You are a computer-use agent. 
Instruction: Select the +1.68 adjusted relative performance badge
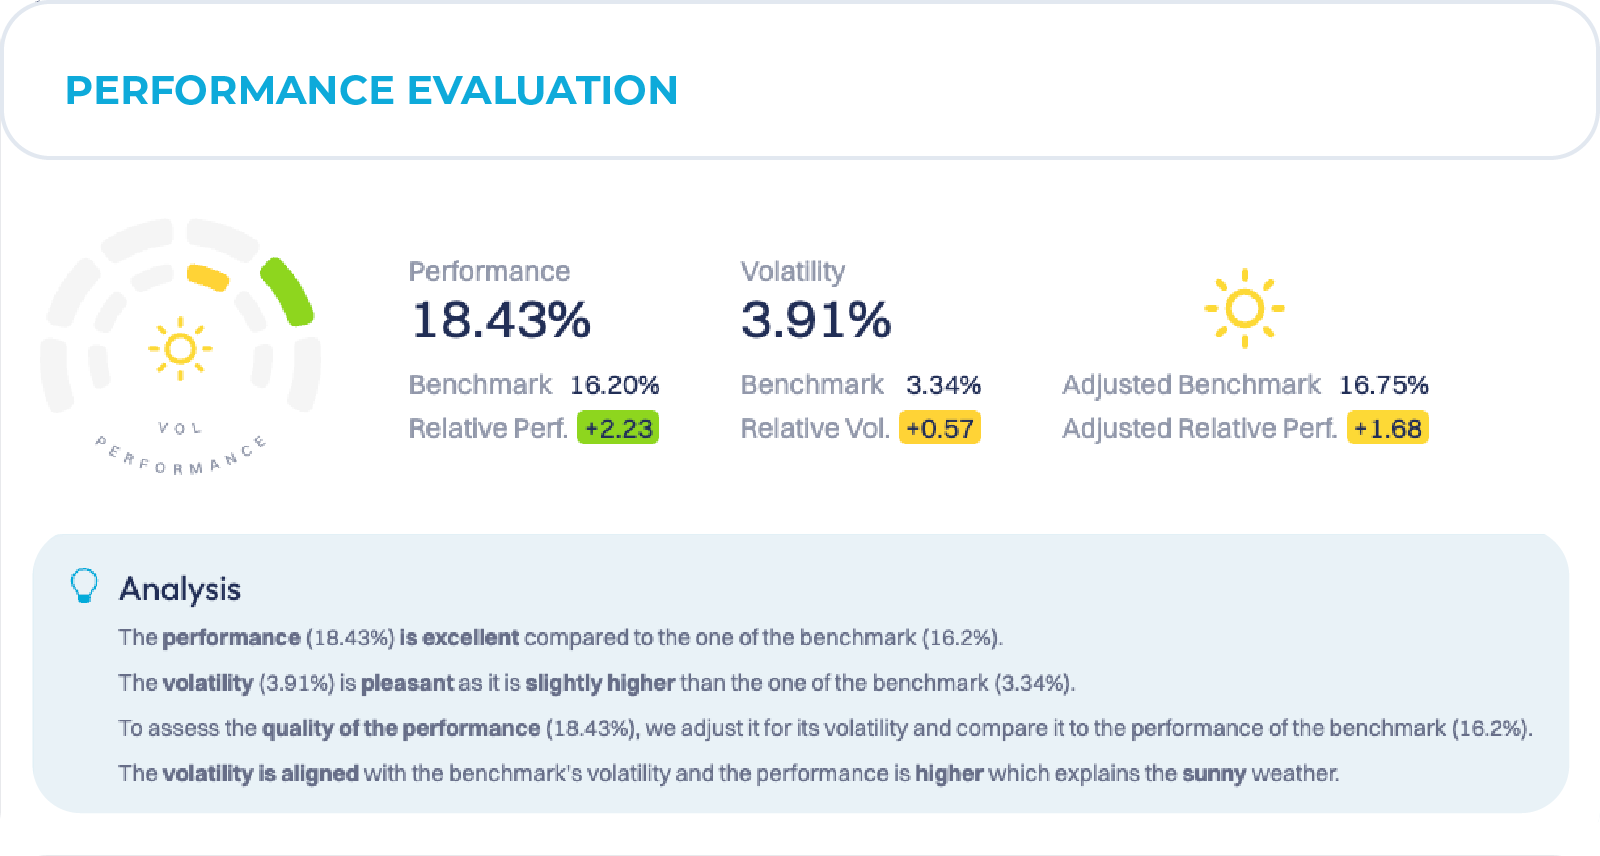1388,428
